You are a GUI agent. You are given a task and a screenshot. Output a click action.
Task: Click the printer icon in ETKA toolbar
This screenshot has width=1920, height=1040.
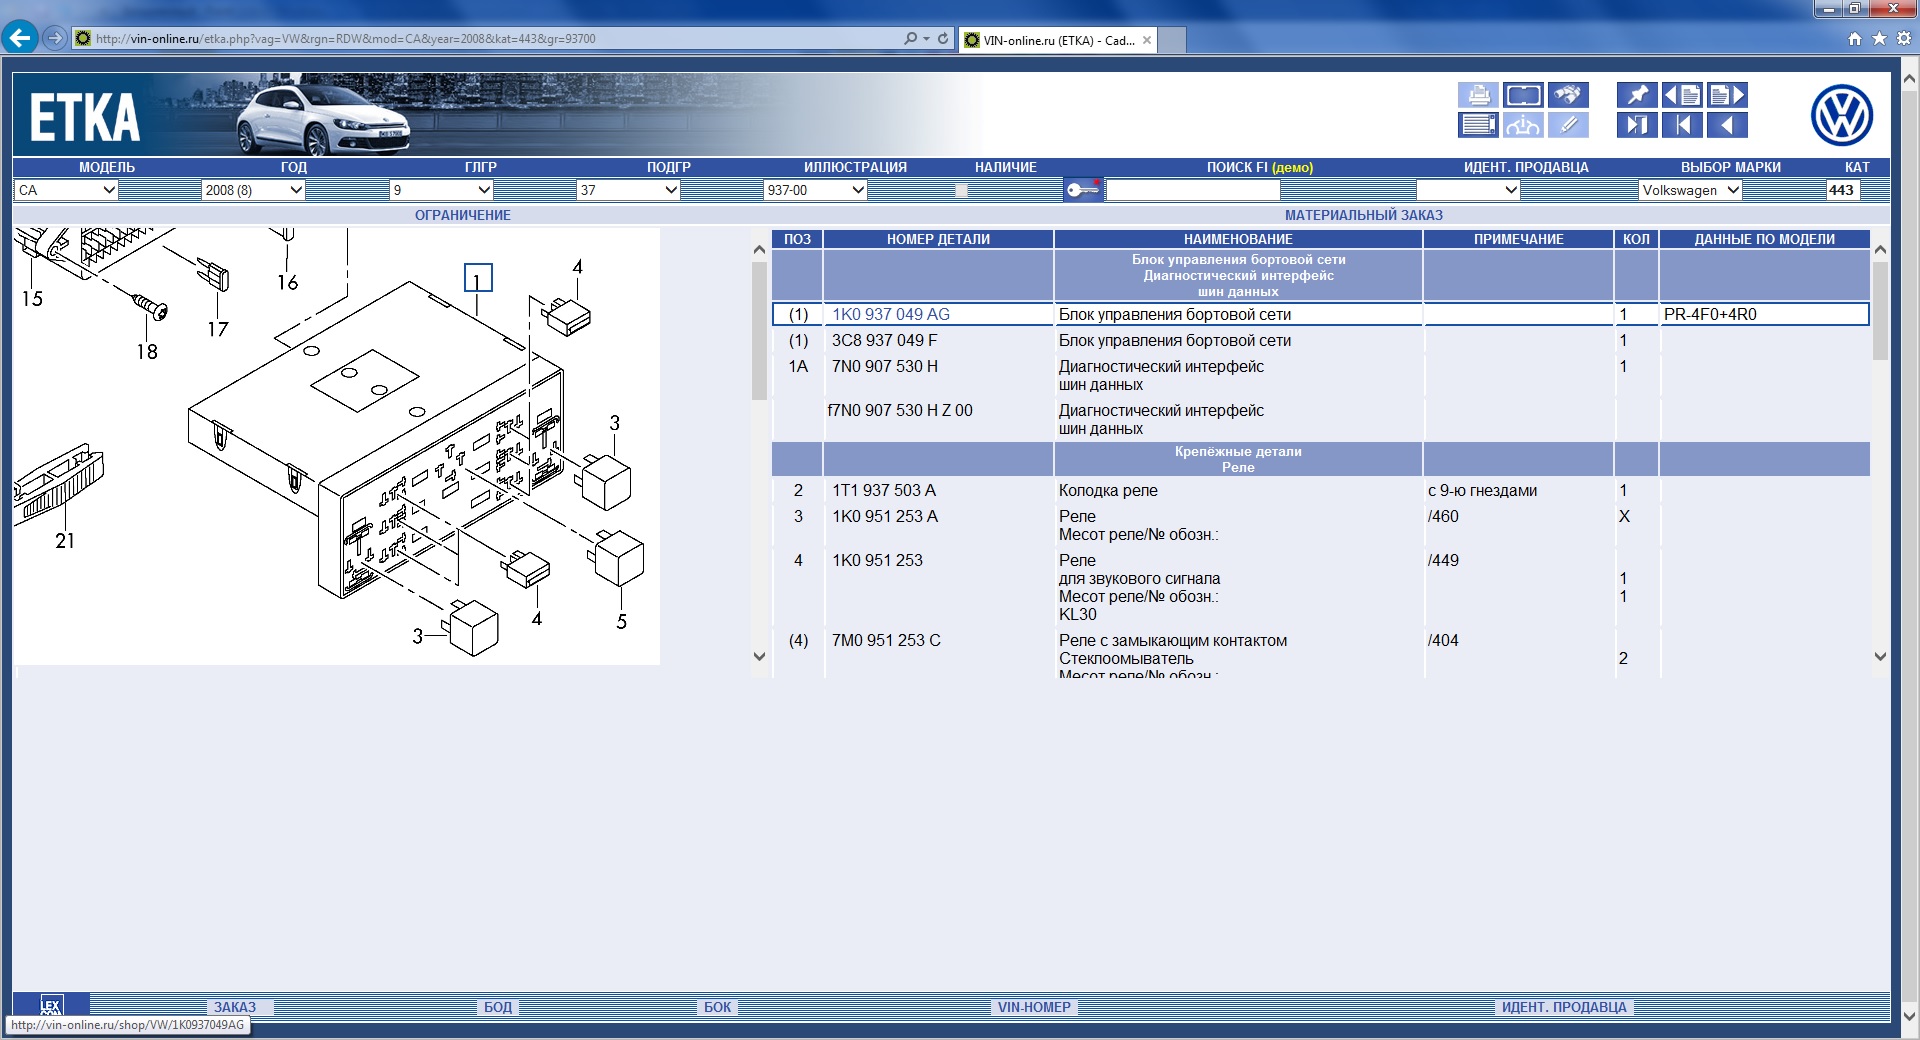(1478, 95)
